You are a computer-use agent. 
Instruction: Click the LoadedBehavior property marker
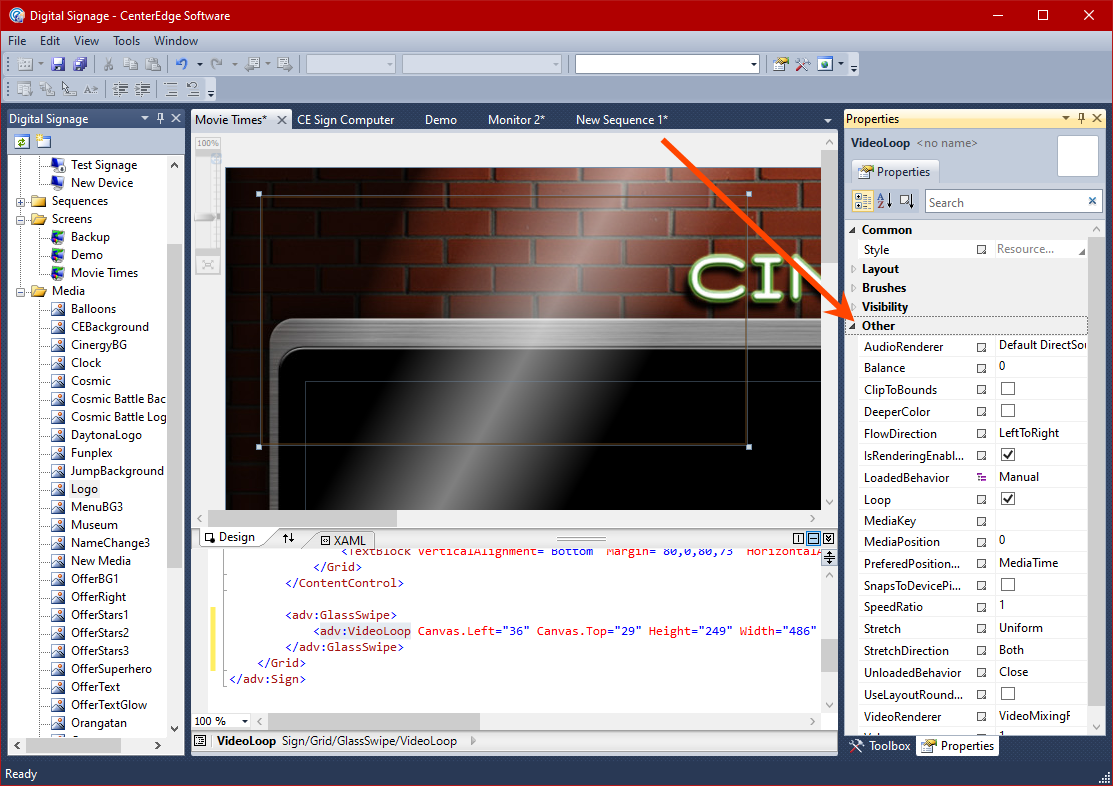click(981, 477)
